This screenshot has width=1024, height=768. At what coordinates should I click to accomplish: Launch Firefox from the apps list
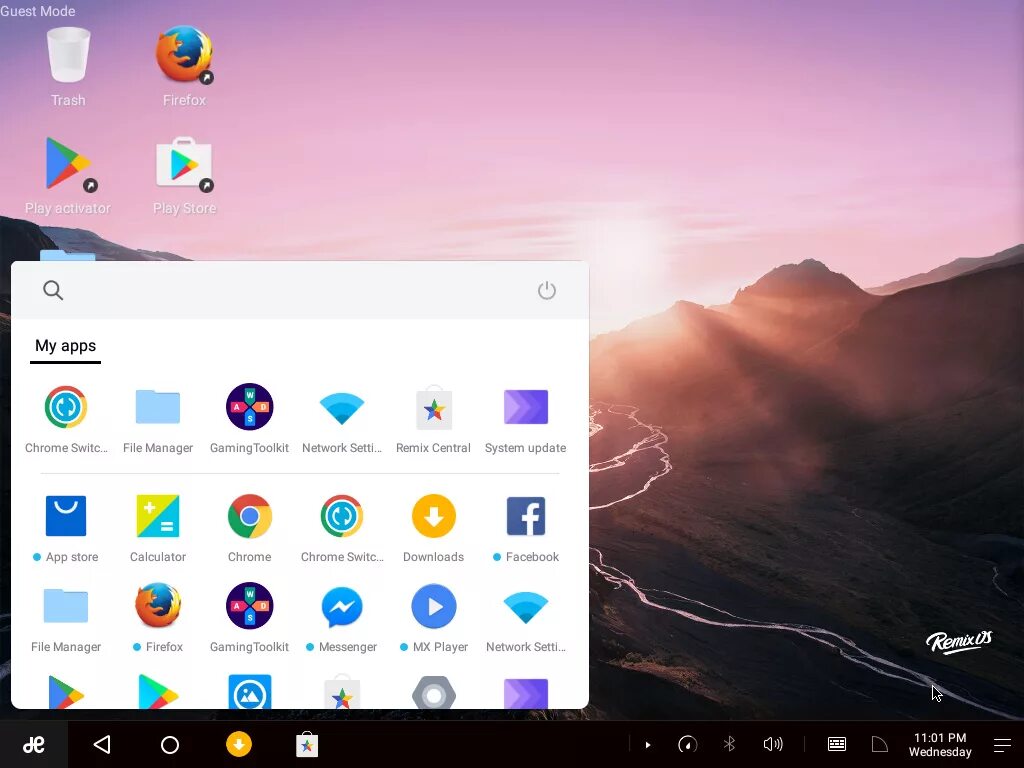click(158, 618)
